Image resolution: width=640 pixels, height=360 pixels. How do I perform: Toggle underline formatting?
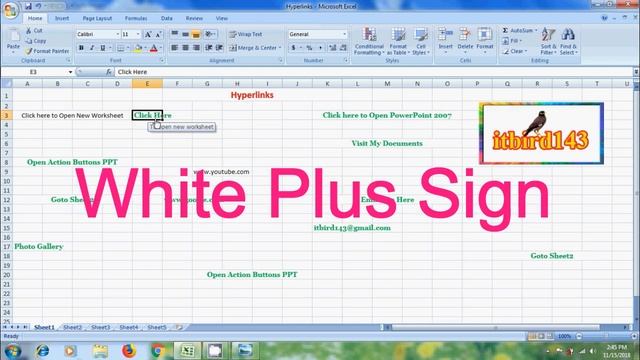point(102,48)
